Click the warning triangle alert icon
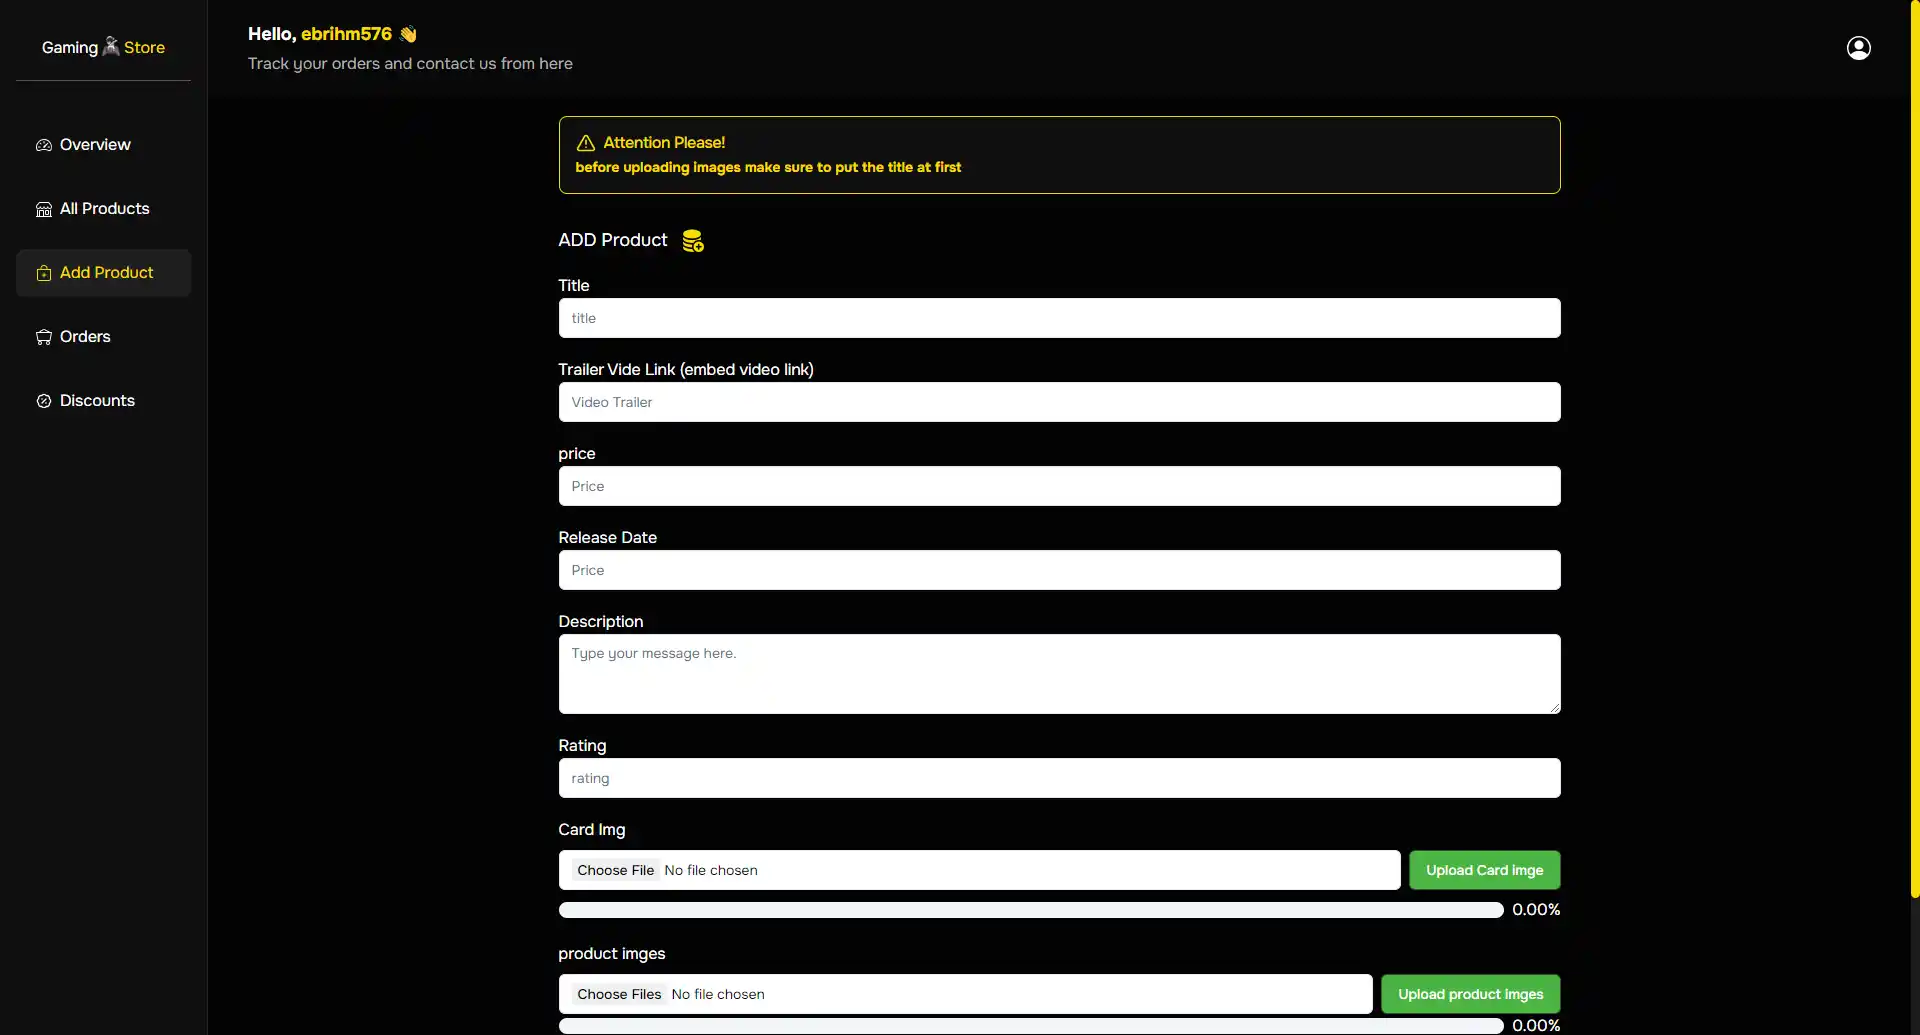The width and height of the screenshot is (1920, 1035). click(586, 143)
